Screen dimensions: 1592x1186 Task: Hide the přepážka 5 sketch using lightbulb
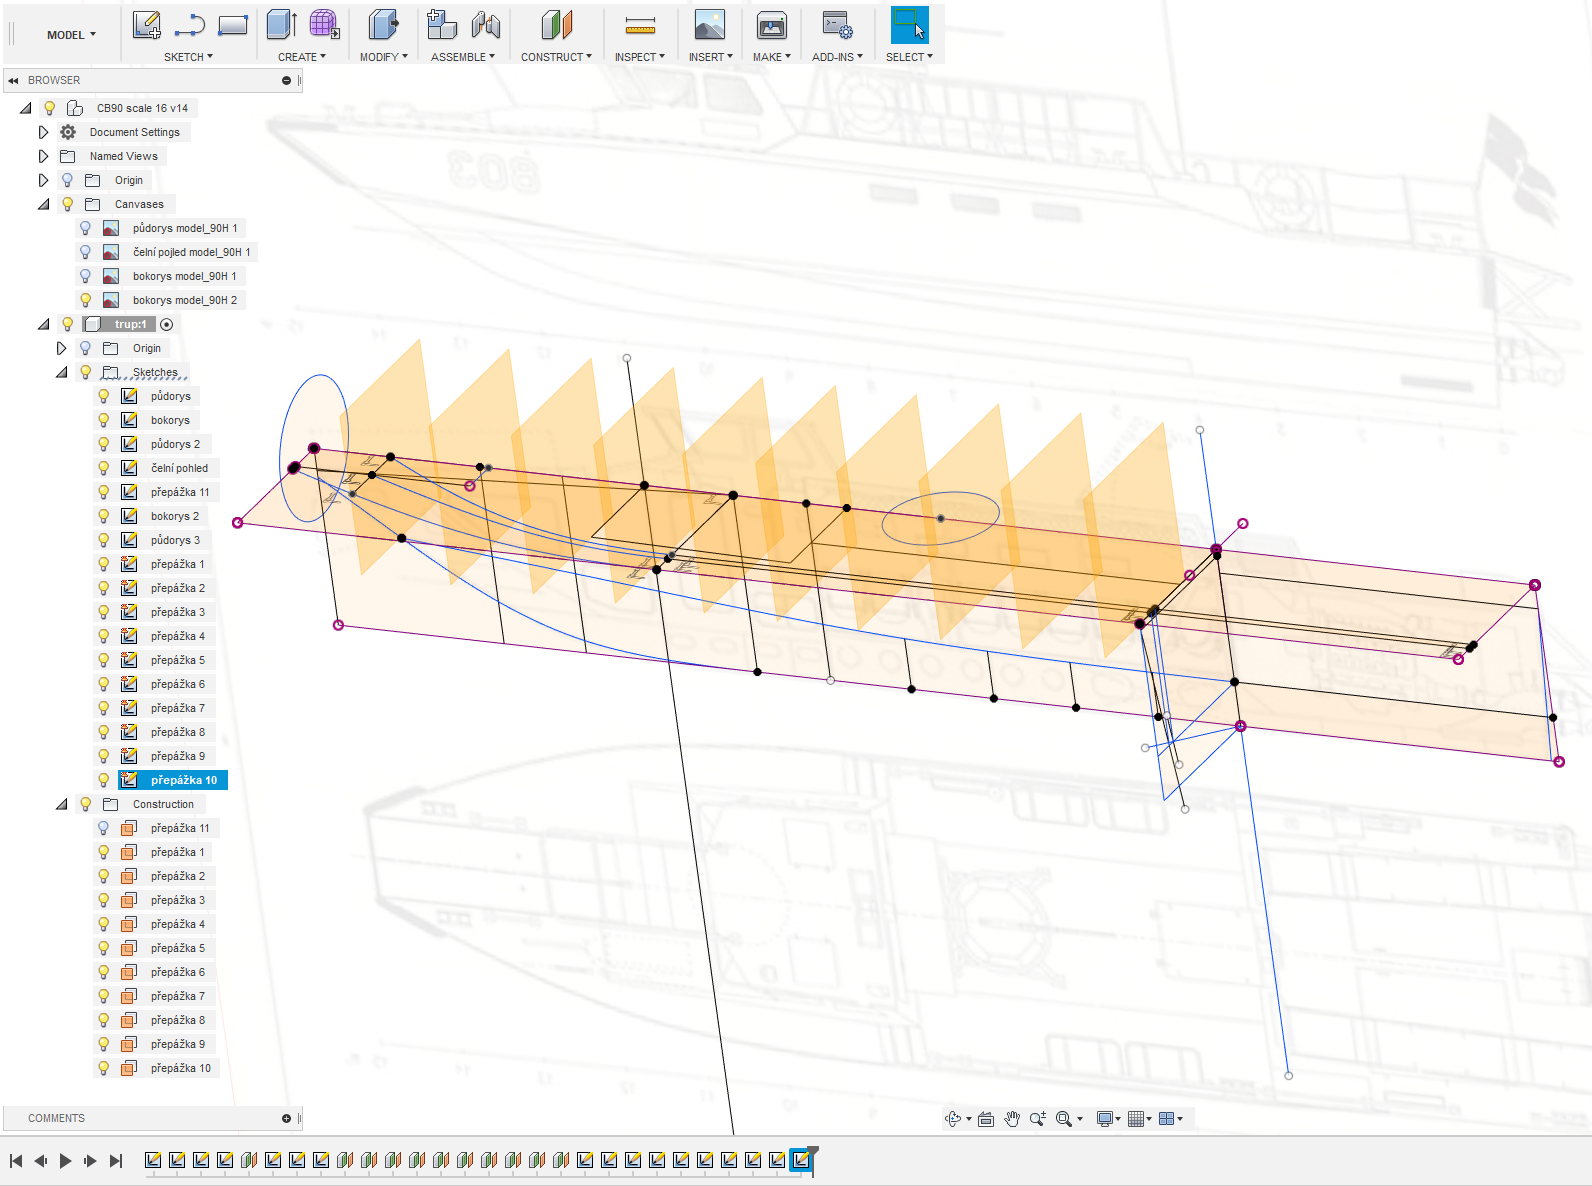click(104, 660)
